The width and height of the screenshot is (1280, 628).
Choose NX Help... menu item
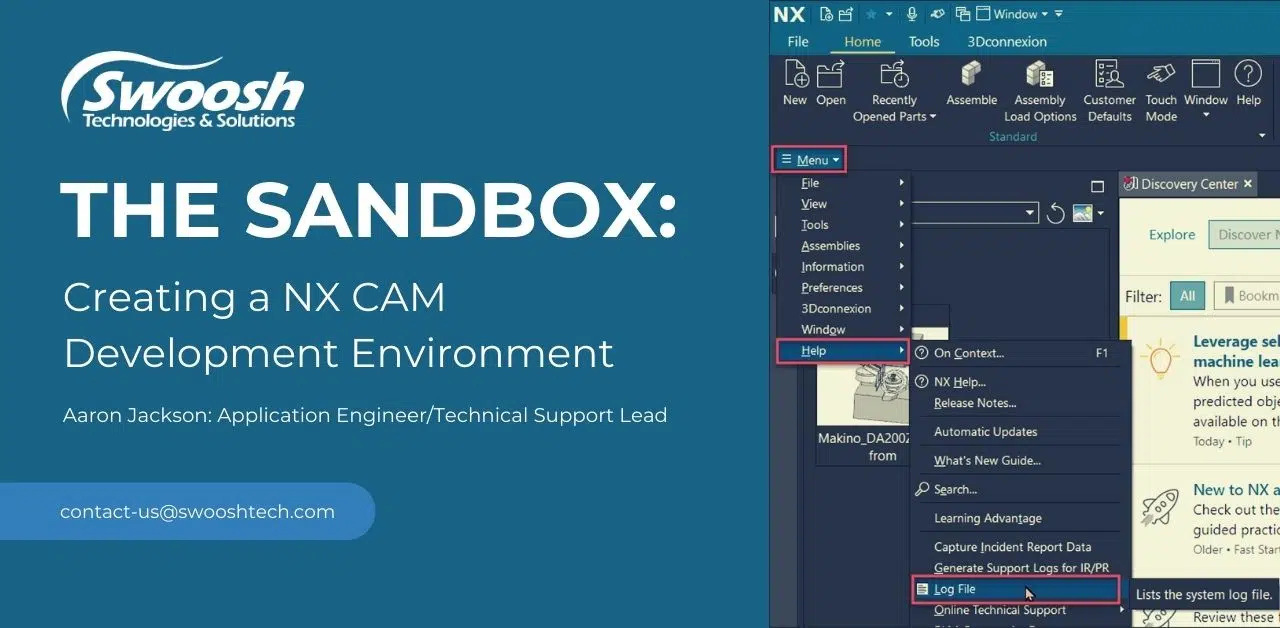coord(1020,382)
